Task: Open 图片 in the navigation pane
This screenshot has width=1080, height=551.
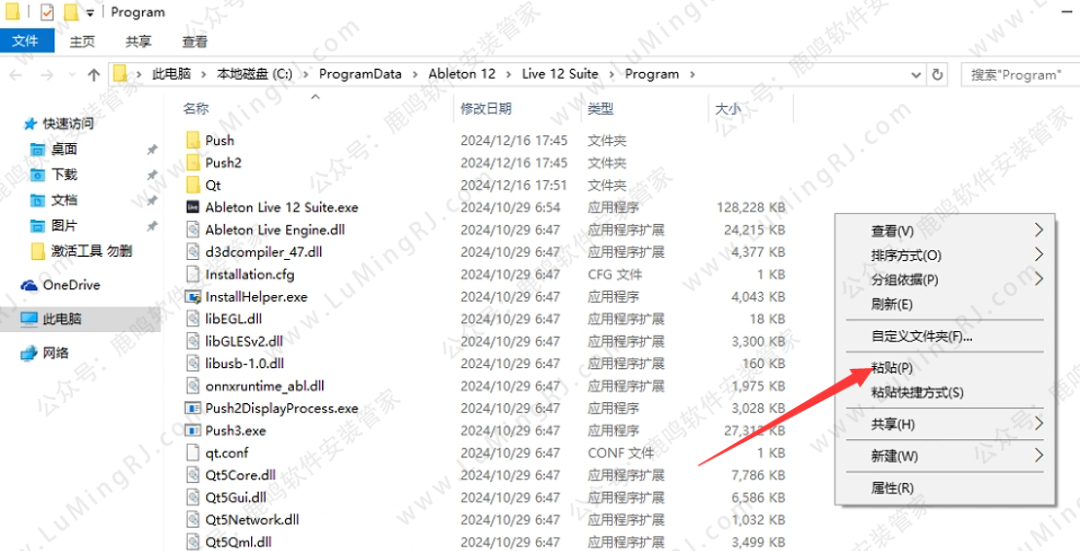Action: coord(64,225)
